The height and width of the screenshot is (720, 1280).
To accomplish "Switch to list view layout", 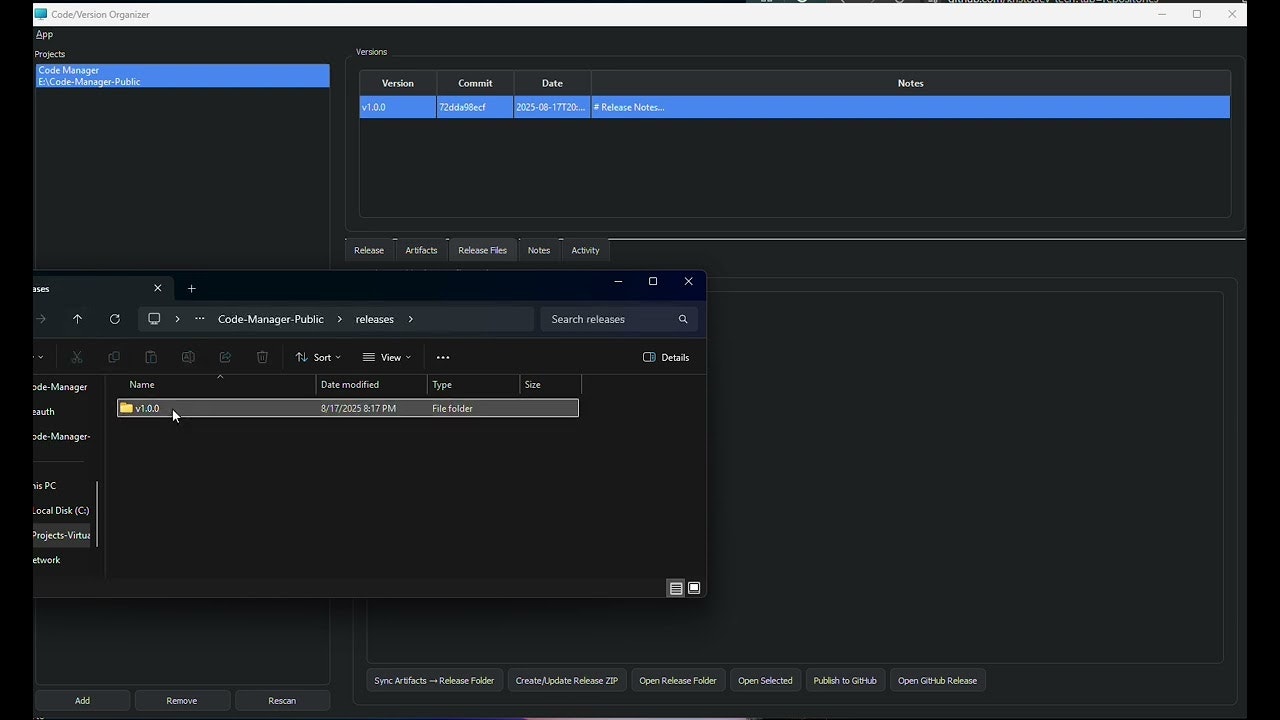I will (x=676, y=588).
